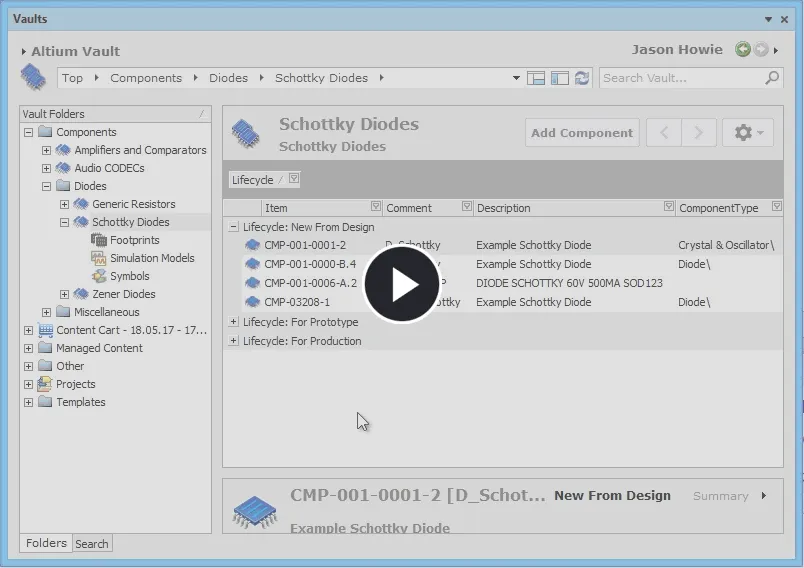Click the Schottky Diodes header chip icon
The image size is (804, 568).
(x=246, y=134)
